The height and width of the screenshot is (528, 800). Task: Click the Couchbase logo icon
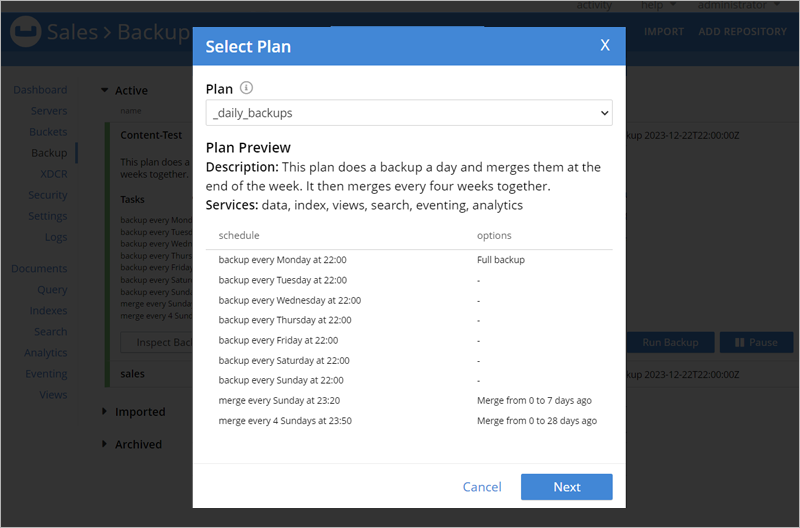pyautogui.click(x=26, y=32)
